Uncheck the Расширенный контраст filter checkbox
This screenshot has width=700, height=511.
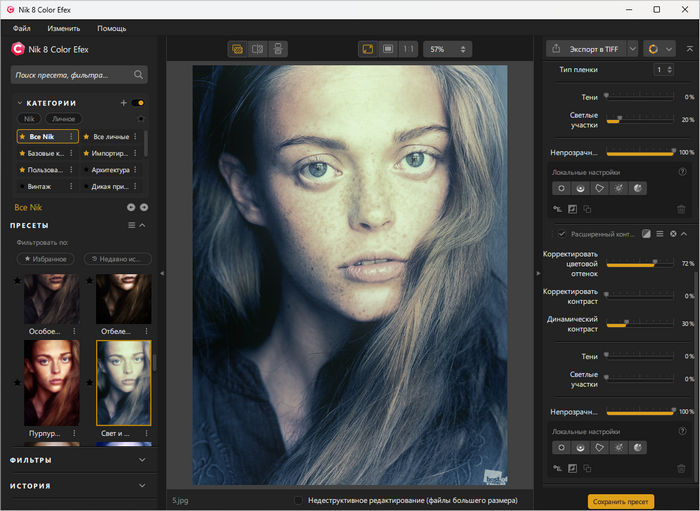point(562,233)
